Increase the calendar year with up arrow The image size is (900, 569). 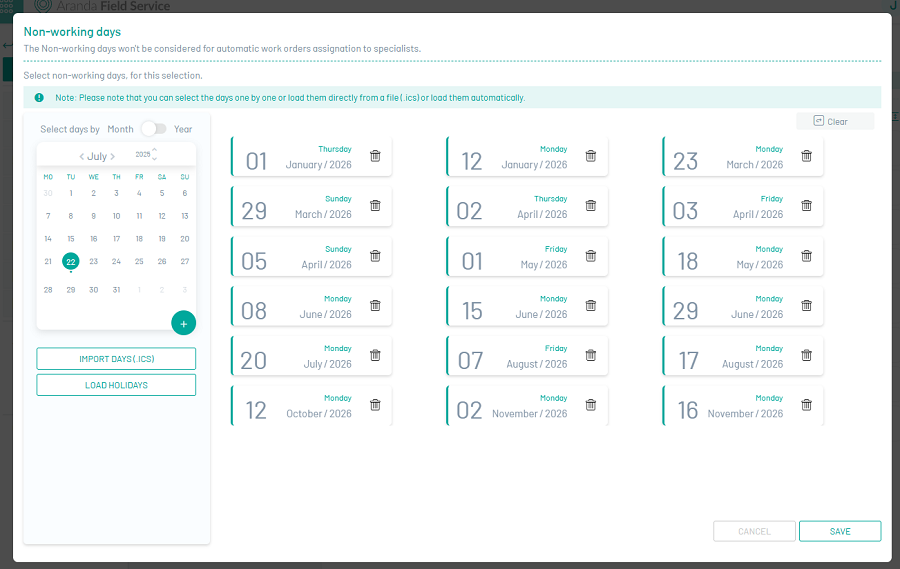coord(155,149)
